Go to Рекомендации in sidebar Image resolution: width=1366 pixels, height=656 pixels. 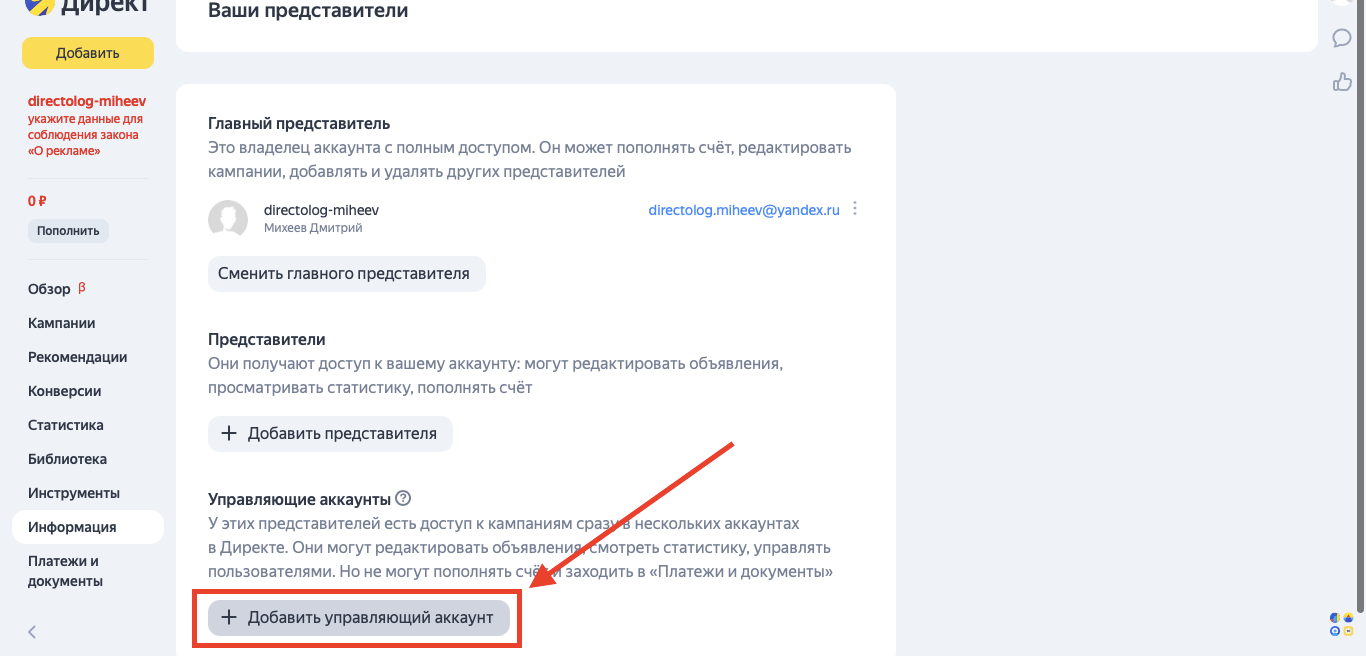tap(77, 357)
